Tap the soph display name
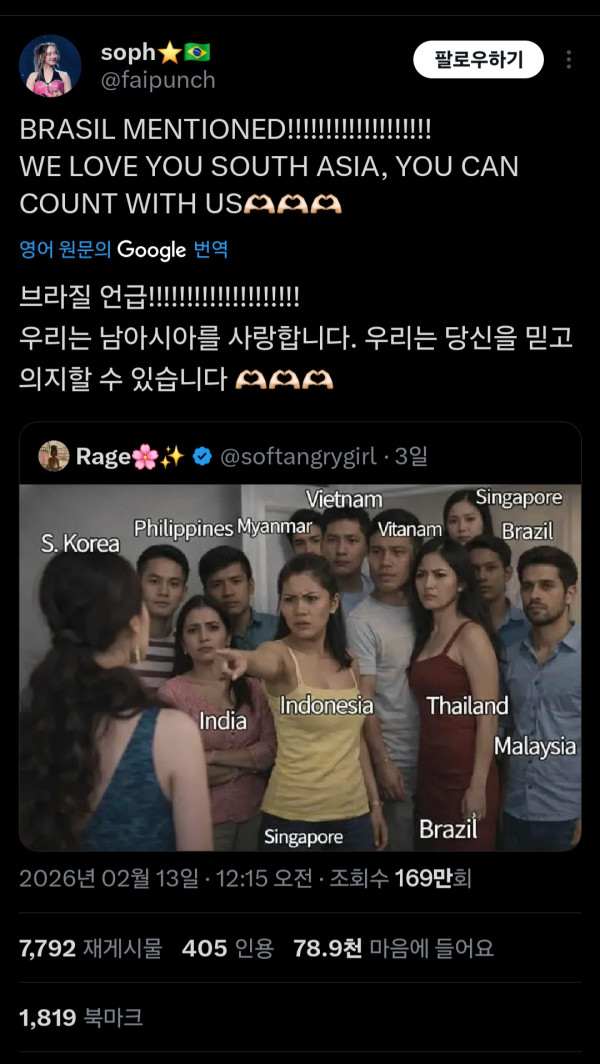This screenshot has width=600, height=1064. point(128,52)
